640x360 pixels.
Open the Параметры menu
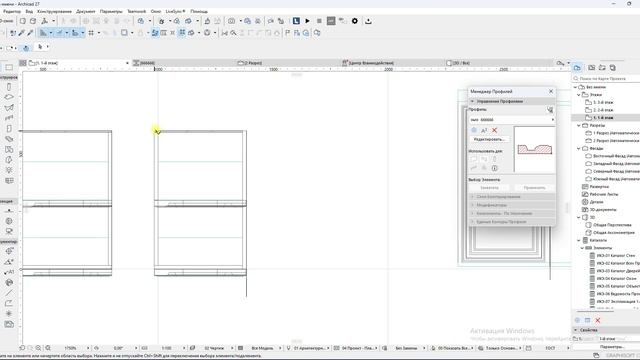pos(111,11)
